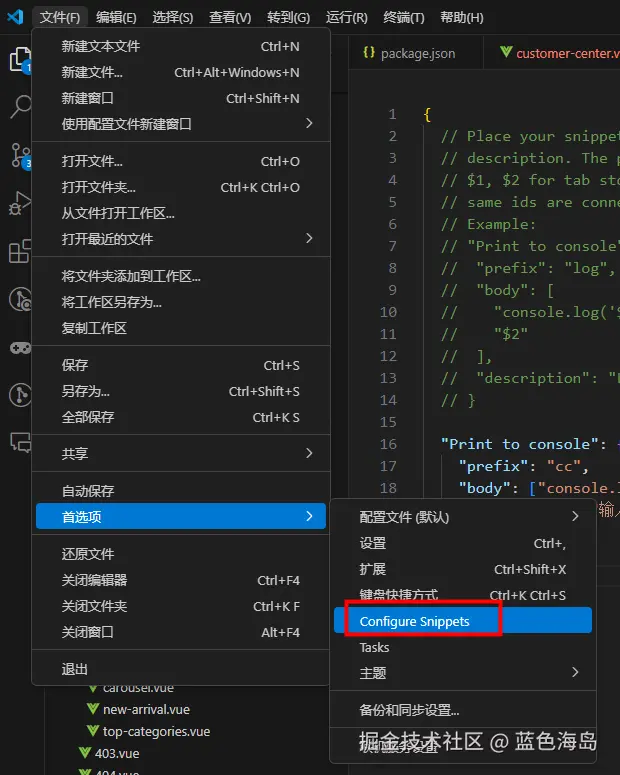Open the chat bubbles icon in activity bar

[20, 442]
